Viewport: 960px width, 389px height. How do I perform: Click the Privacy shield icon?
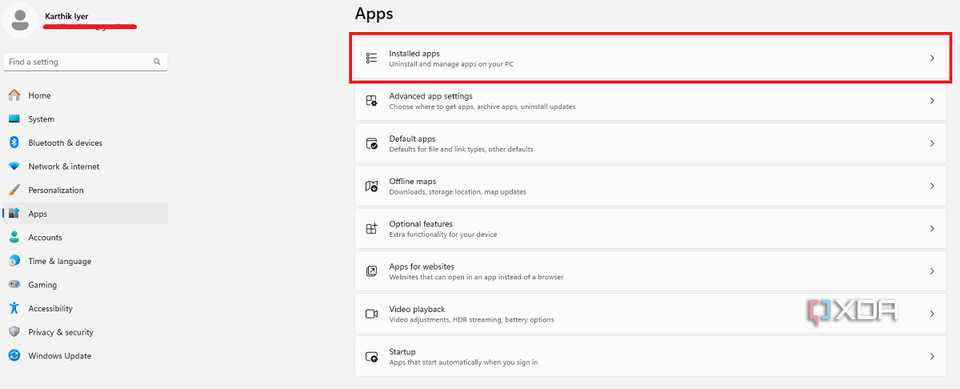point(14,332)
